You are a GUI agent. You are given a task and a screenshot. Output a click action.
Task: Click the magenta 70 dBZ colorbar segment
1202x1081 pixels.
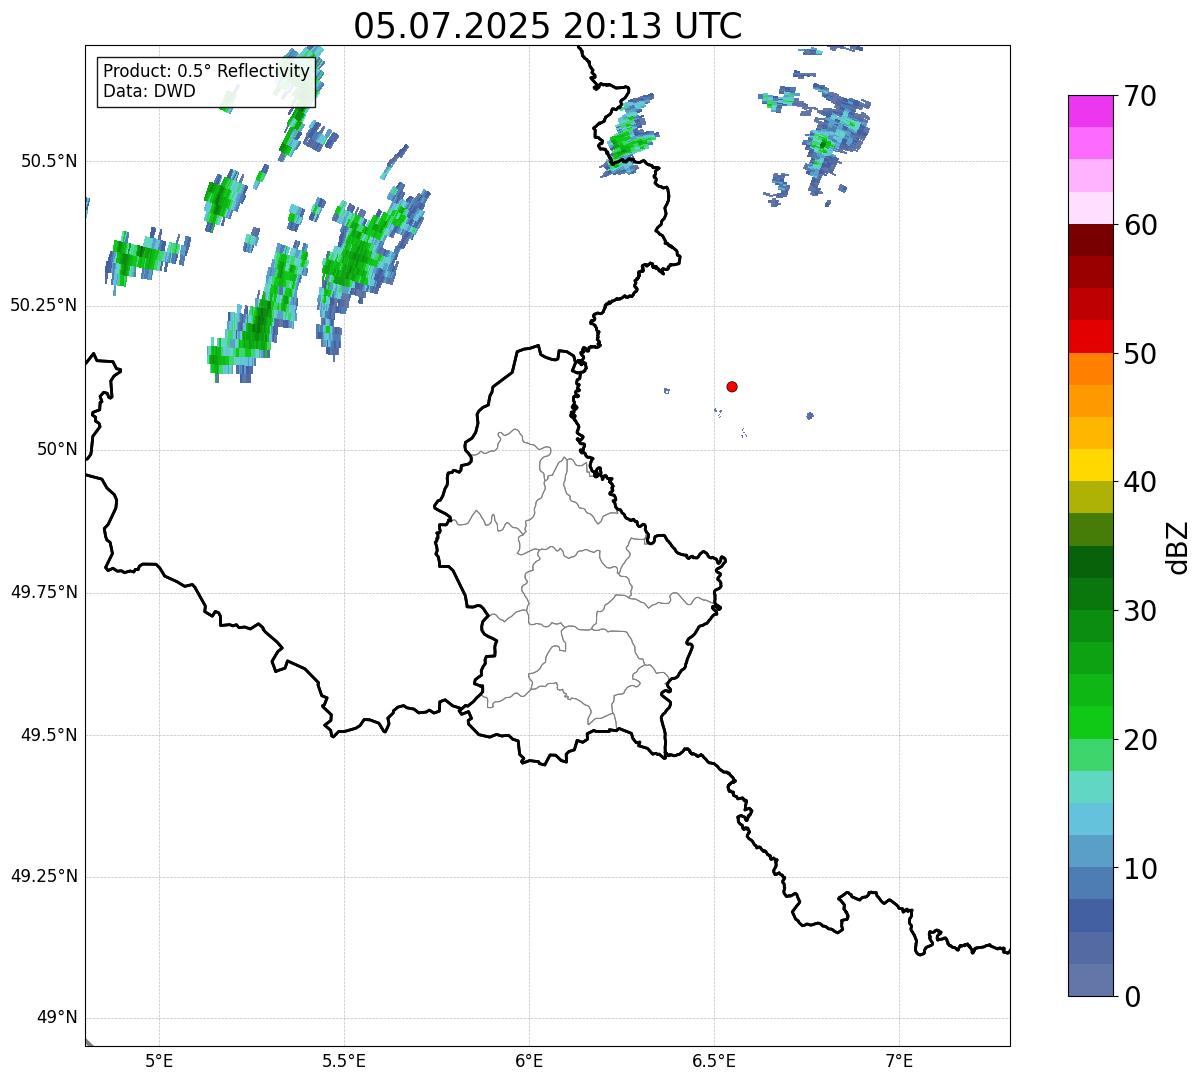click(1091, 111)
